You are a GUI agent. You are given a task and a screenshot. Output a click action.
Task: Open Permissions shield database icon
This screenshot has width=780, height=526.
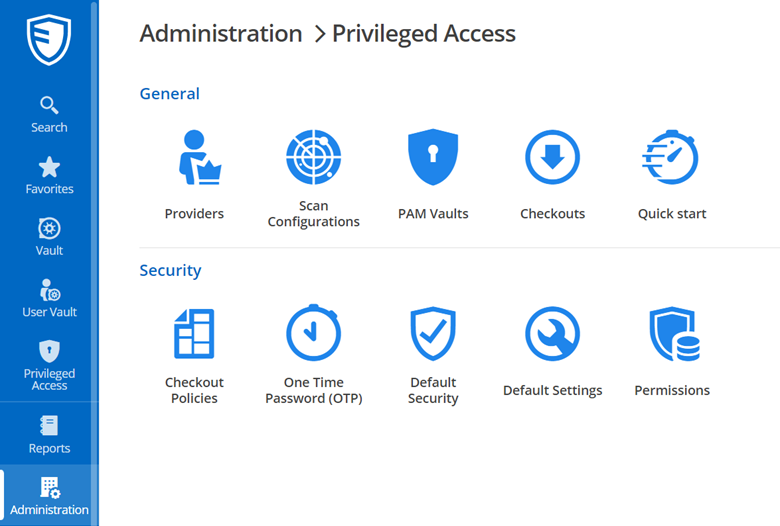pos(672,334)
